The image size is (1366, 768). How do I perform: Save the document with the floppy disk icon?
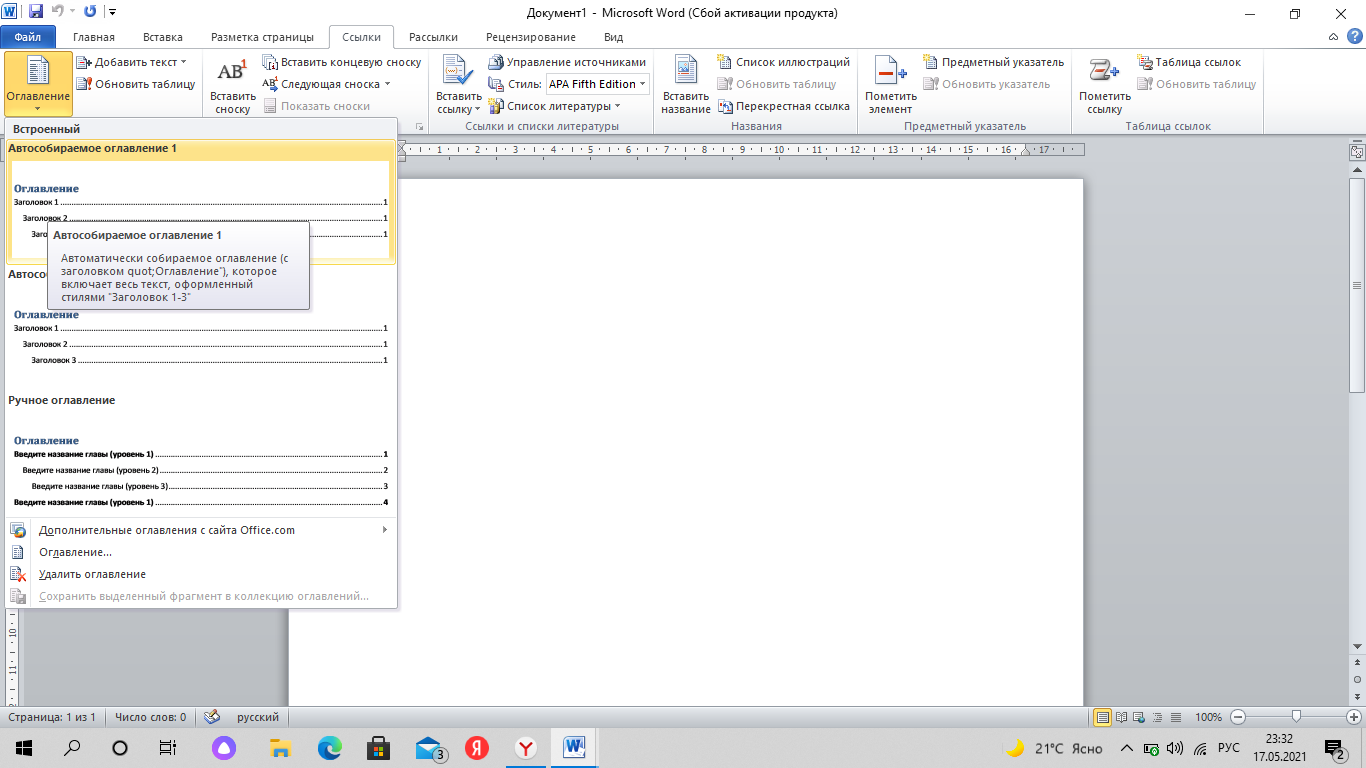click(36, 13)
